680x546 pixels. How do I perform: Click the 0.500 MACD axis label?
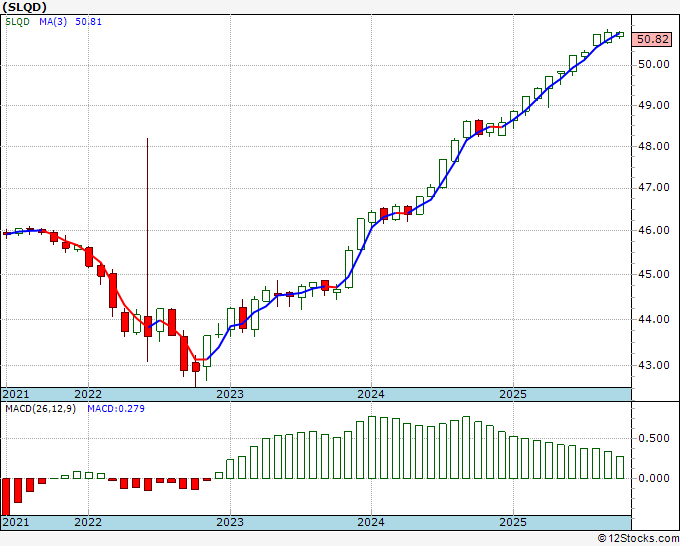pyautogui.click(x=654, y=438)
